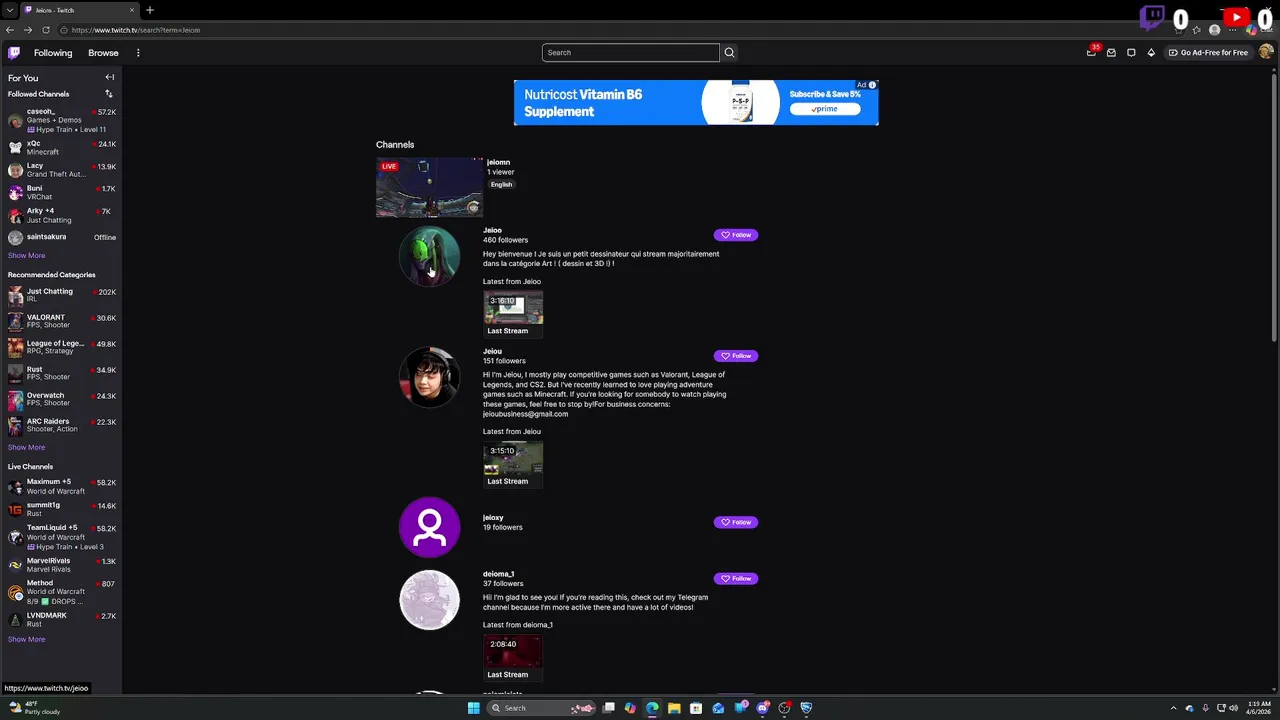Open the more options three-dot menu
Screen dimensions: 1280x720
coord(138,53)
